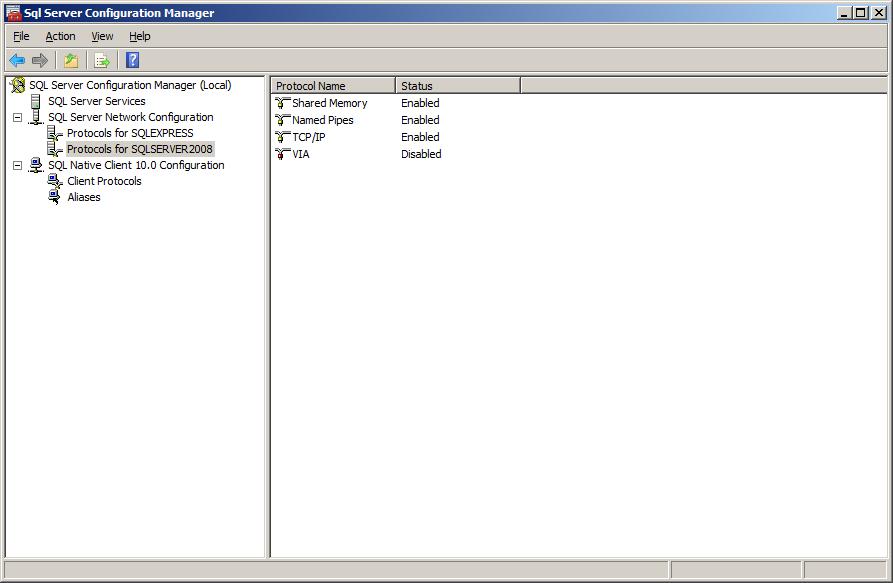Select SQL Server Services in the tree
The width and height of the screenshot is (893, 583).
[x=97, y=101]
